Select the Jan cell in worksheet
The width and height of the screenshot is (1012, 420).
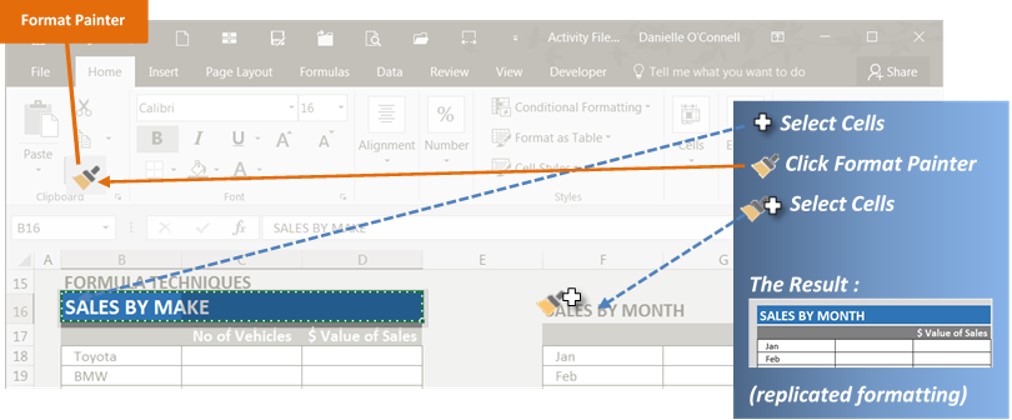(x=603, y=356)
